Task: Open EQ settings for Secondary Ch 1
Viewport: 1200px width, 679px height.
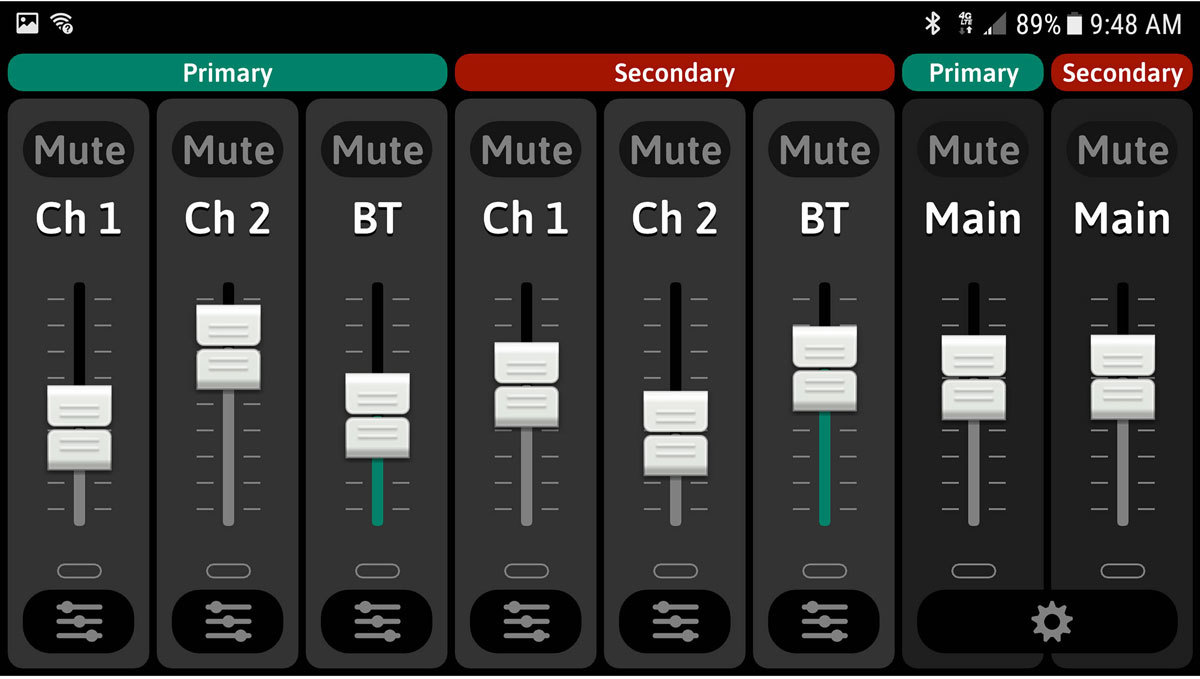Action: point(526,621)
